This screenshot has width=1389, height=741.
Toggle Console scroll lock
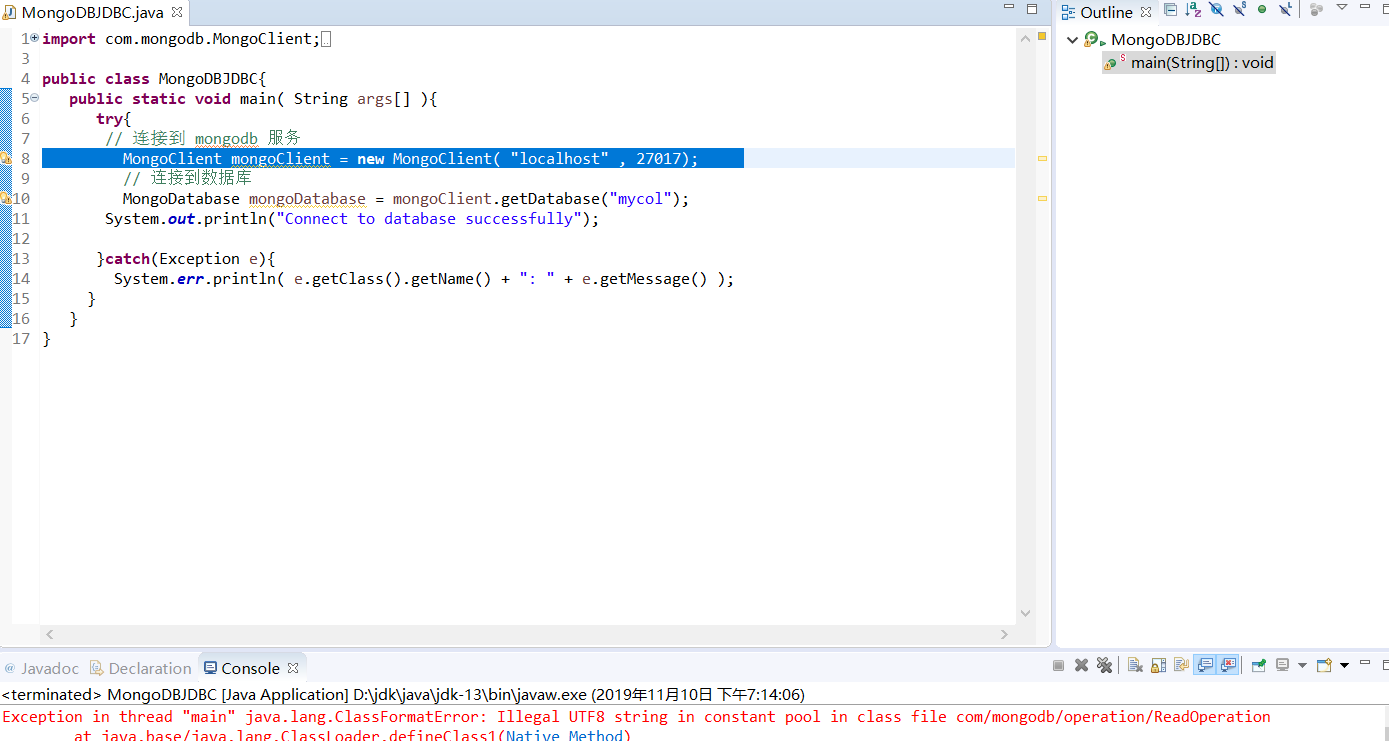click(x=1158, y=665)
